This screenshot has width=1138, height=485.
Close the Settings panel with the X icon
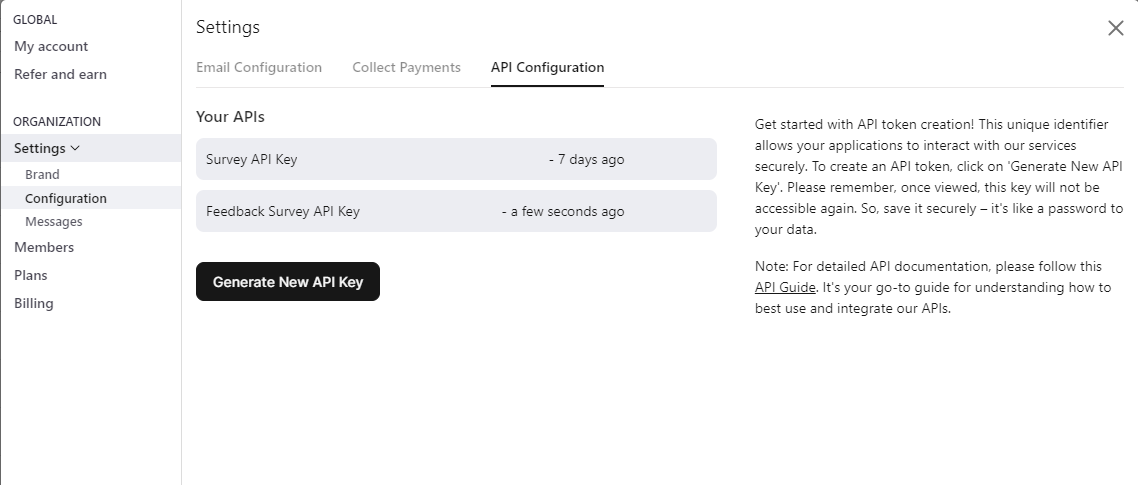tap(1116, 28)
